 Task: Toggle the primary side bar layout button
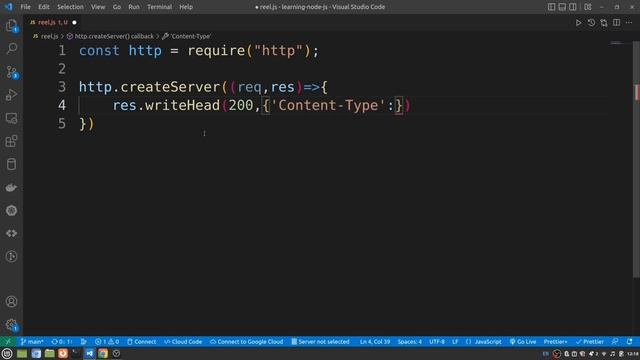click(551, 7)
